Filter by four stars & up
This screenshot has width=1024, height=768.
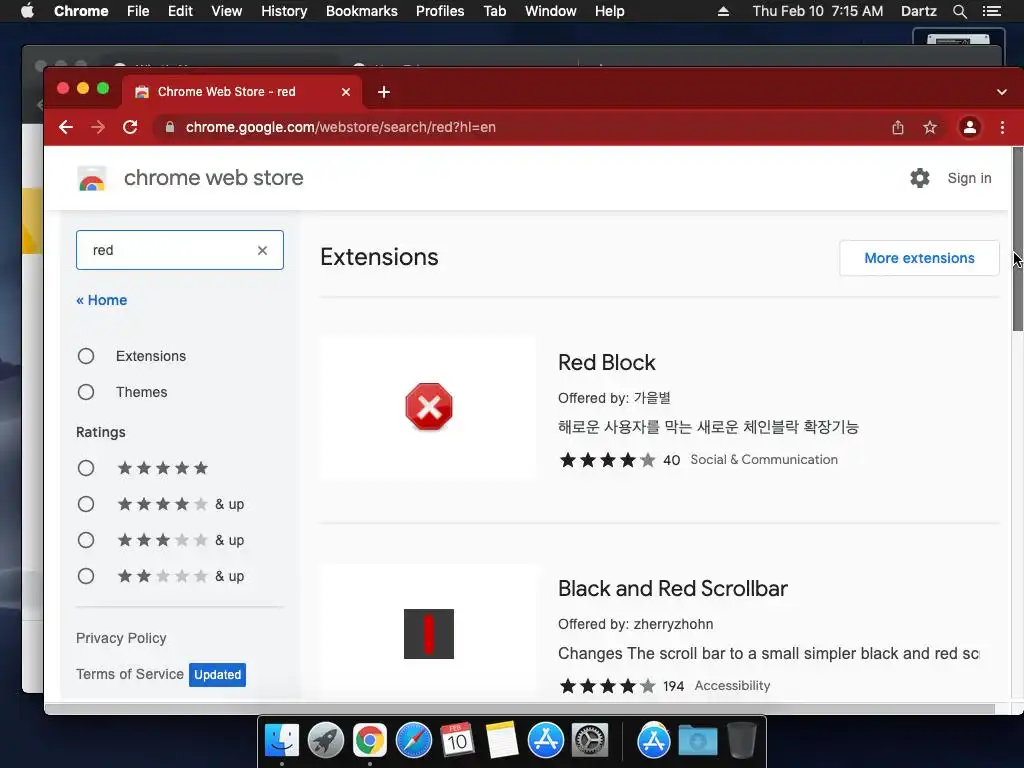[x=86, y=504]
